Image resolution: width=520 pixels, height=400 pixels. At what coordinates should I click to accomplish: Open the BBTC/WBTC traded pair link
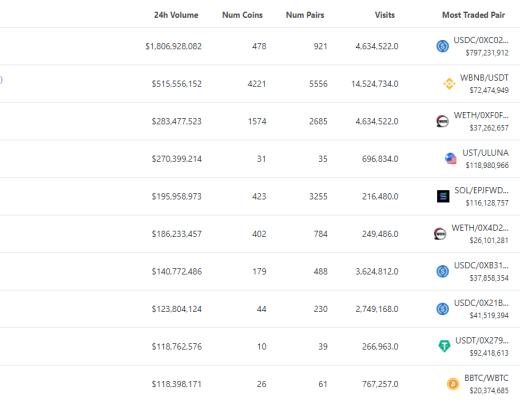tap(486, 378)
